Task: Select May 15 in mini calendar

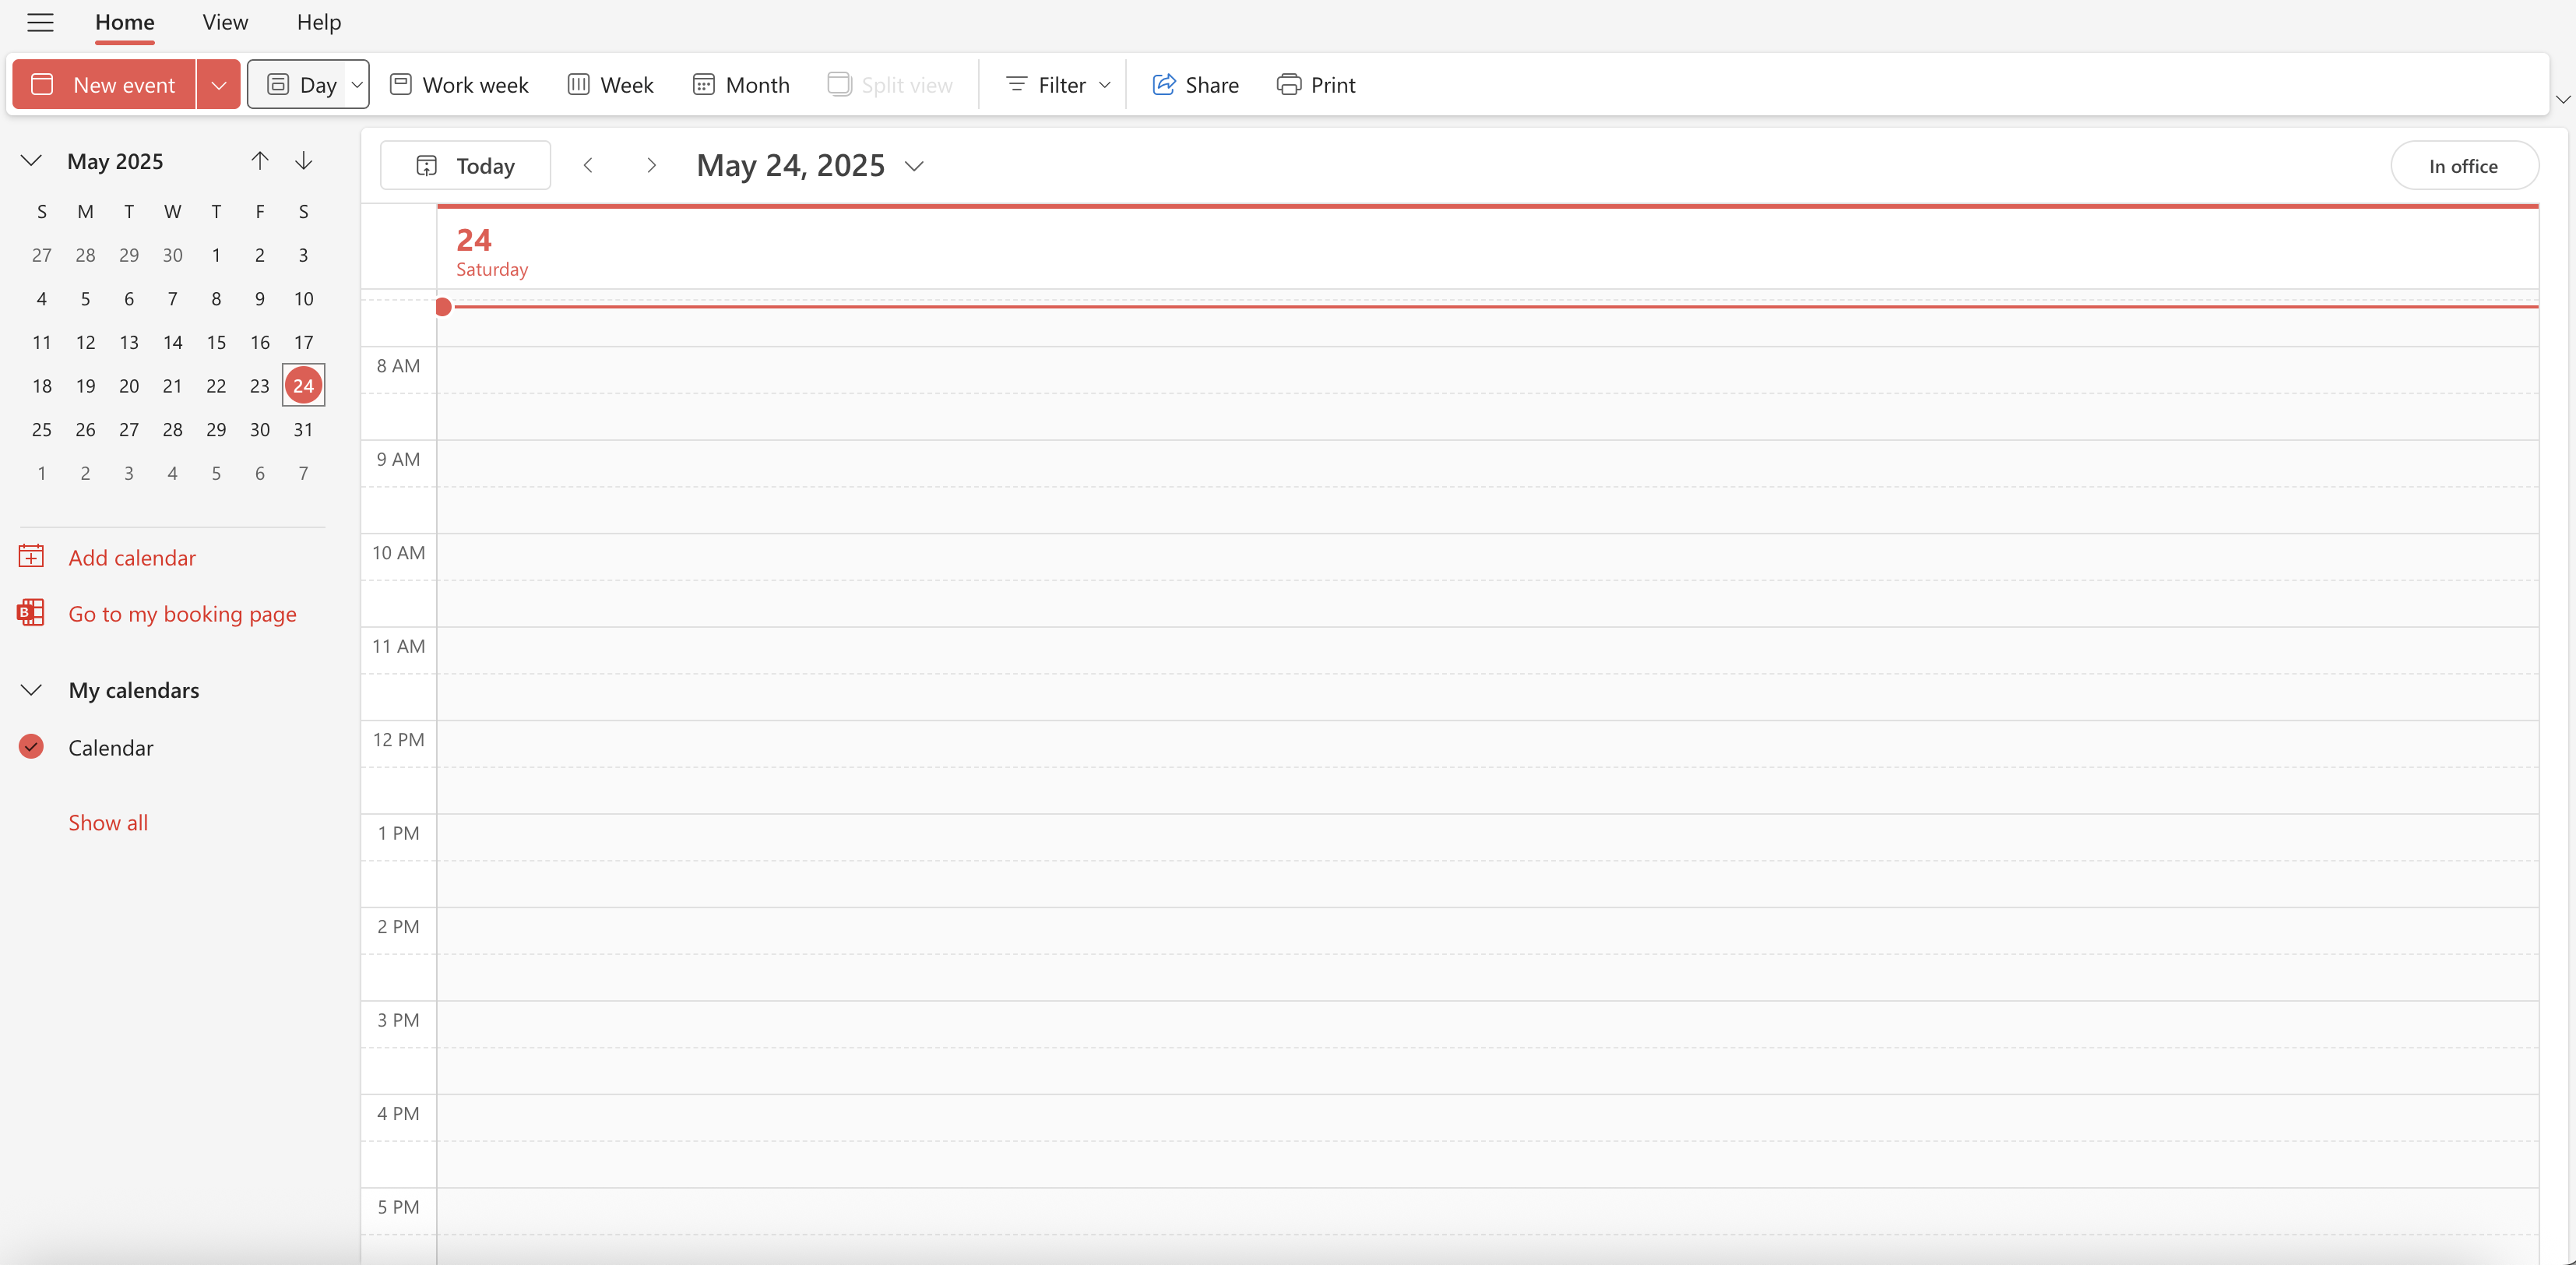Action: (216, 342)
